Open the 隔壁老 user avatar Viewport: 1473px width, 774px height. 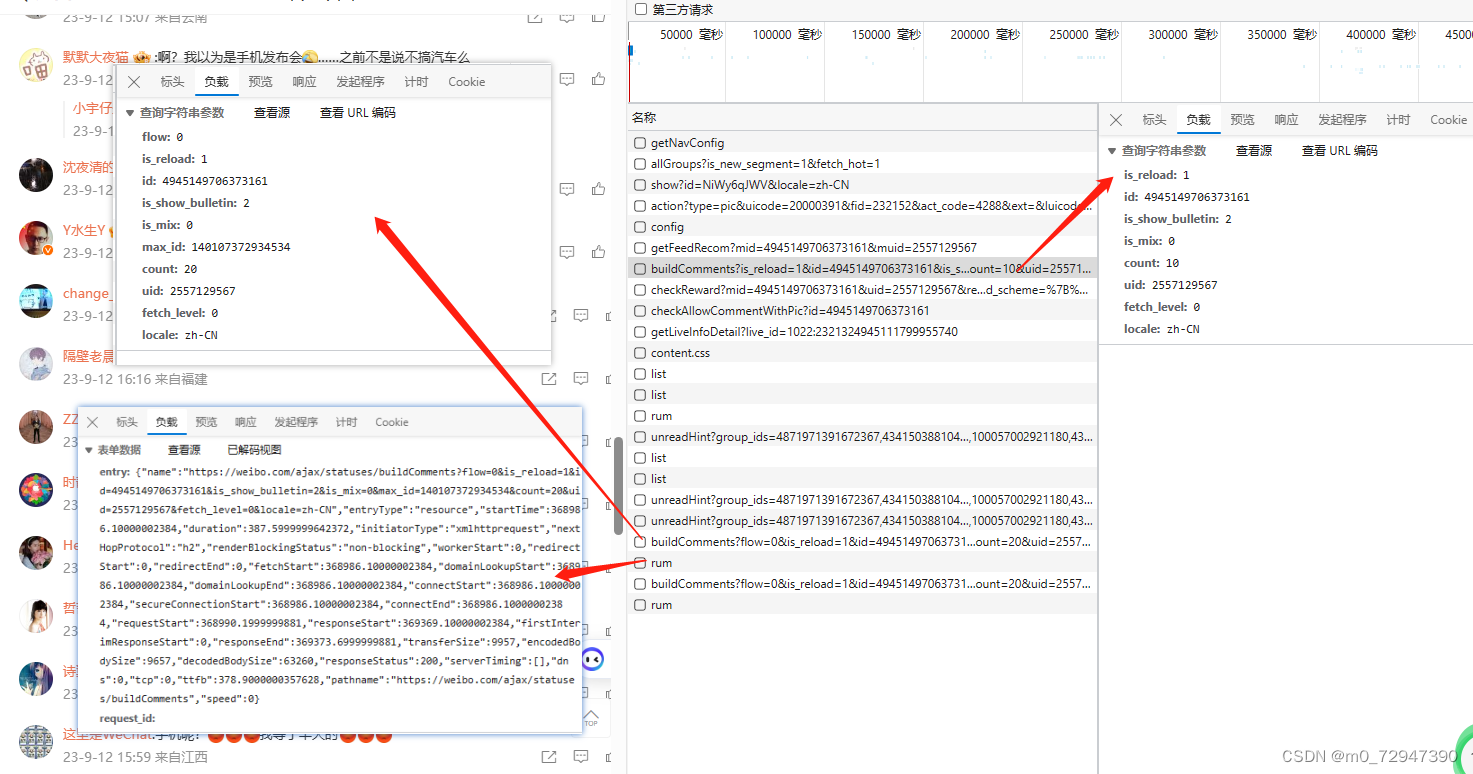pos(36,364)
